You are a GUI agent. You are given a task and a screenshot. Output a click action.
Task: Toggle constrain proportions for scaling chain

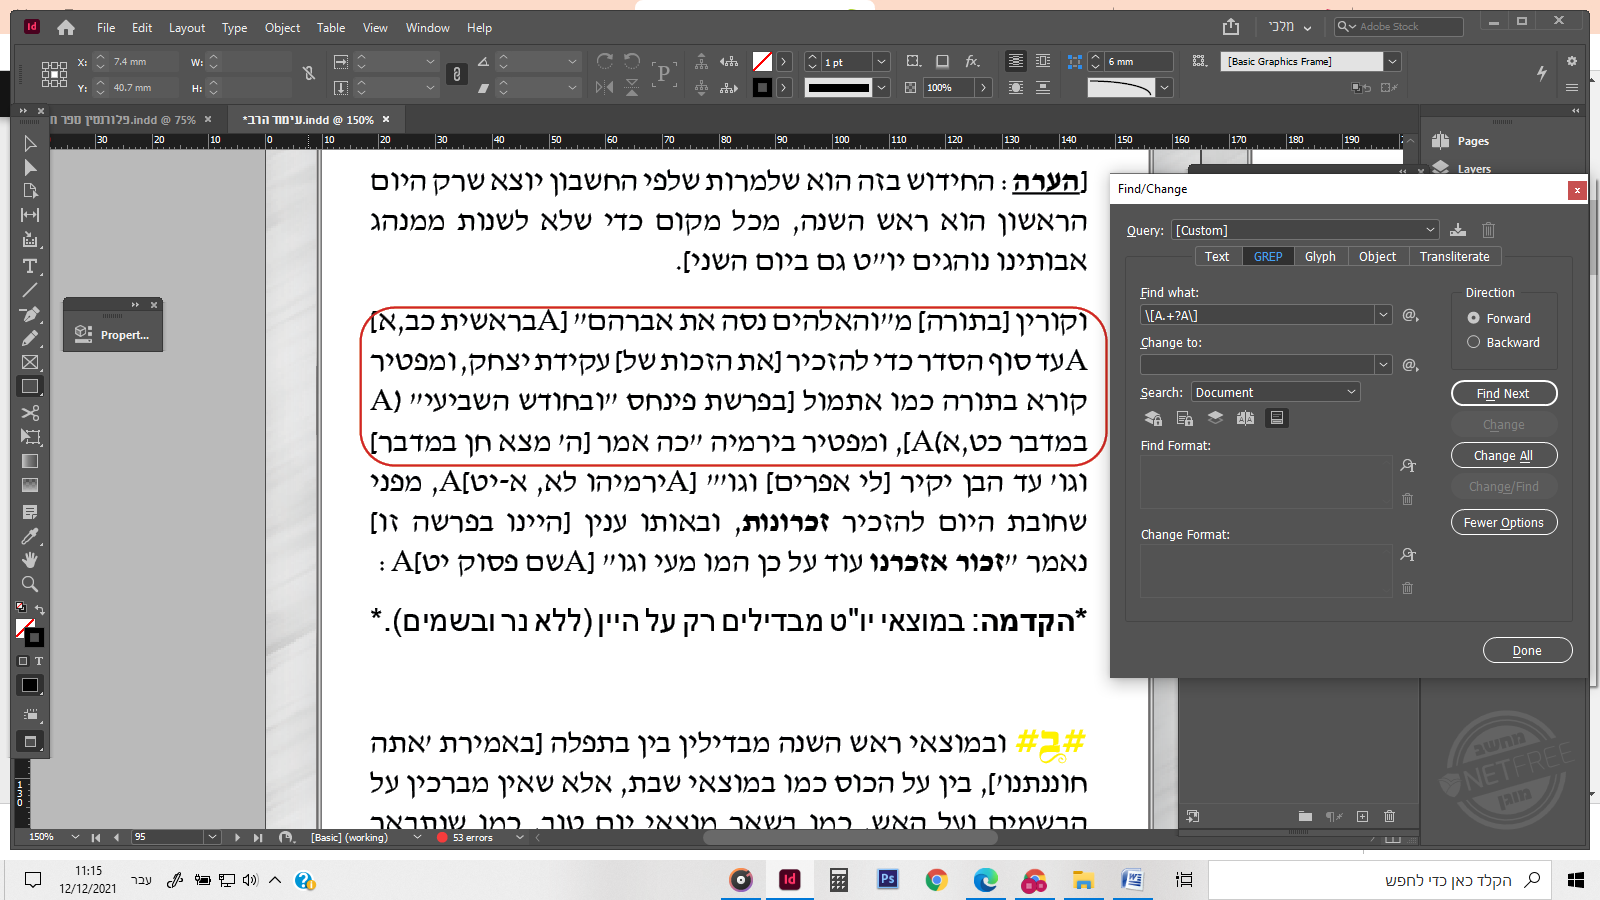pyautogui.click(x=457, y=74)
